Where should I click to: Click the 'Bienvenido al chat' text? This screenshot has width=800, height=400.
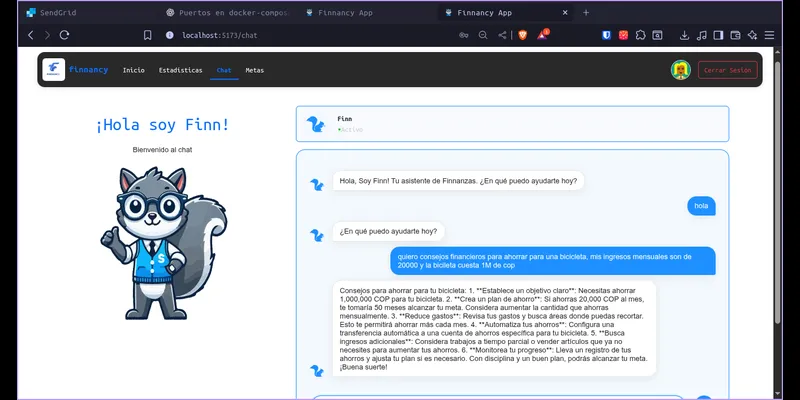pos(162,149)
